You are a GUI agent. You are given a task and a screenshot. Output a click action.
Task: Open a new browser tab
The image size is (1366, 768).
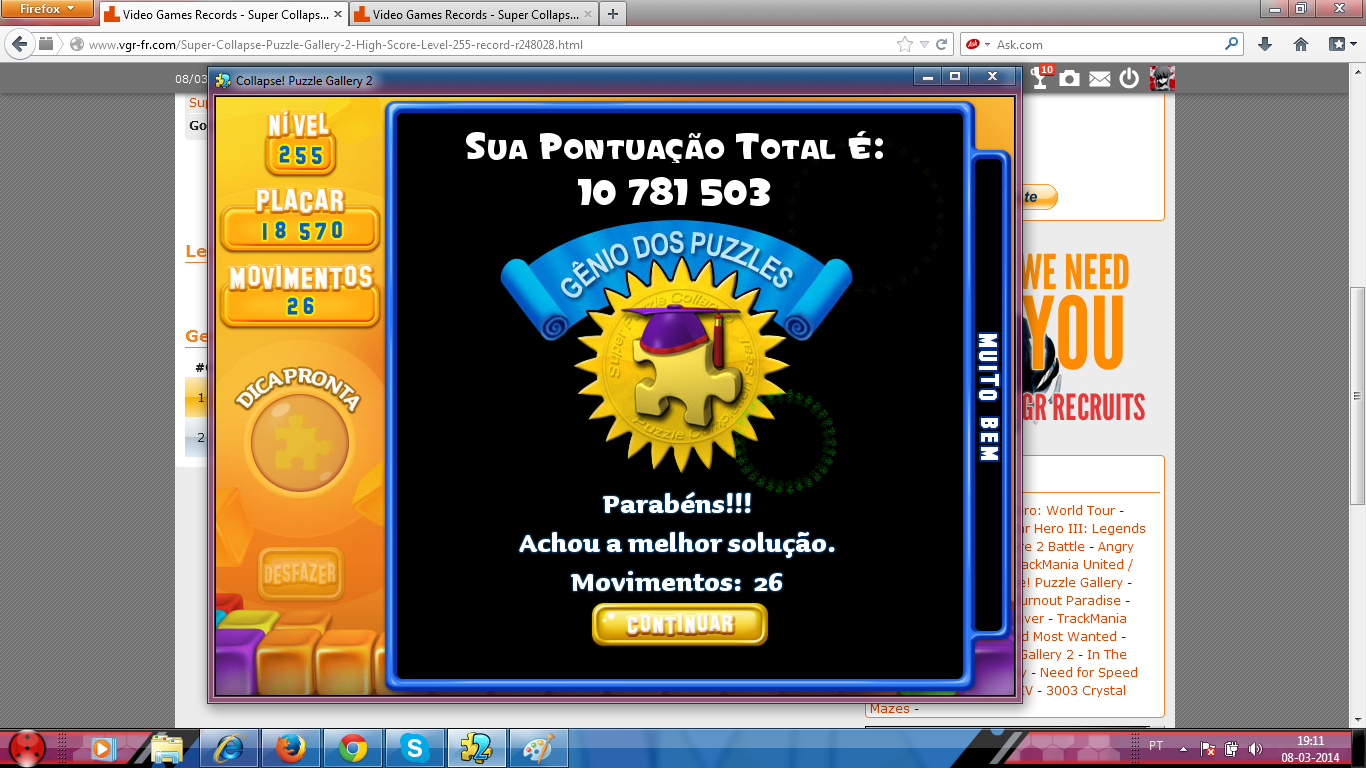coord(612,14)
